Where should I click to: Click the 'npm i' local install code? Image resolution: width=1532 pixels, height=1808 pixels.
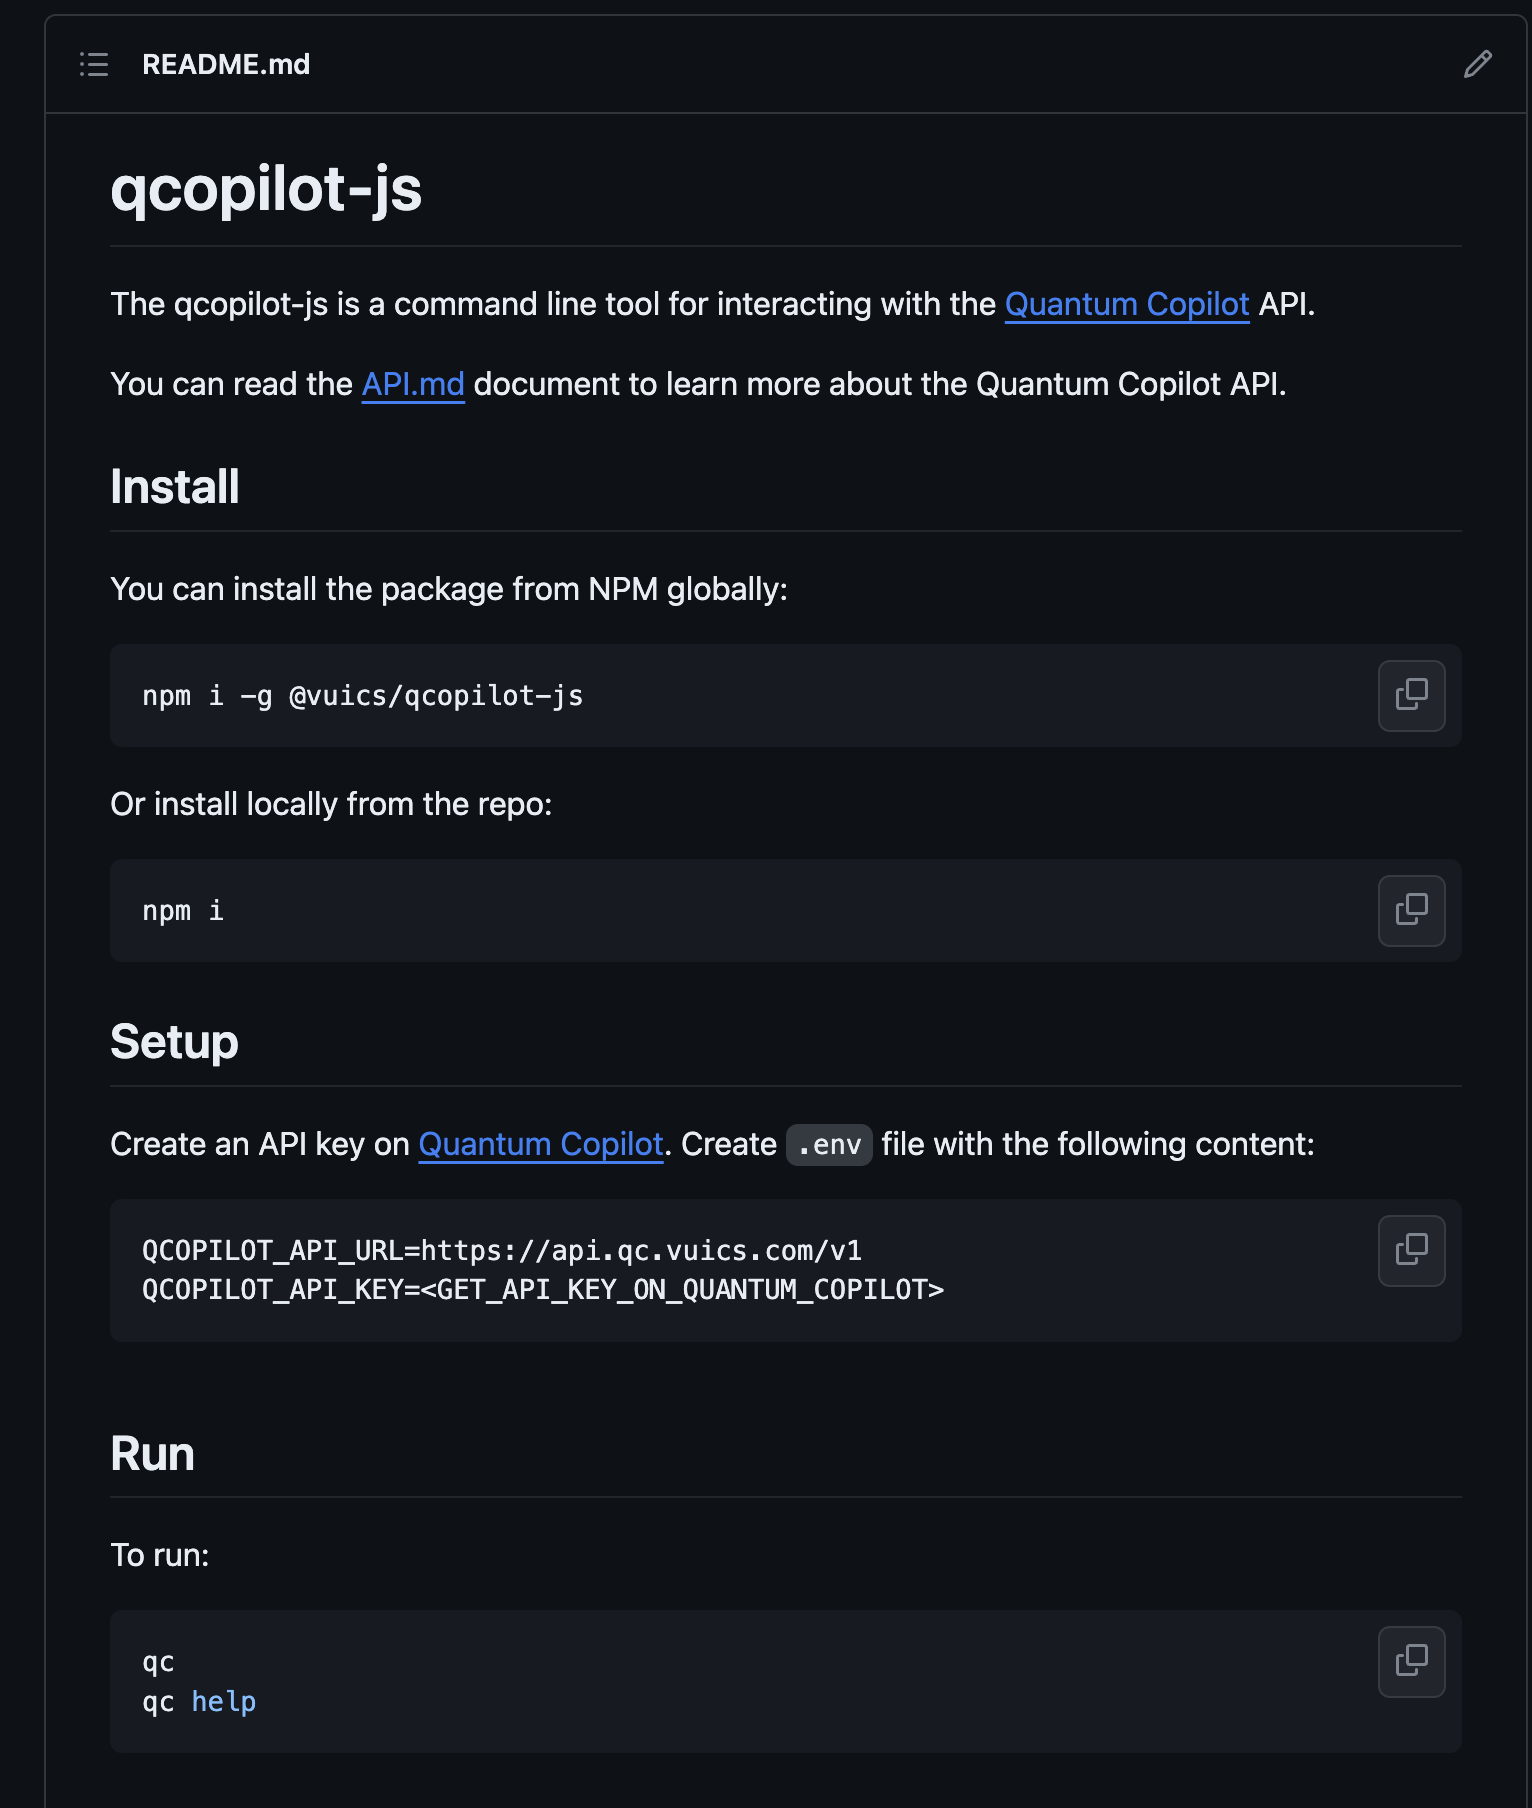coord(183,911)
